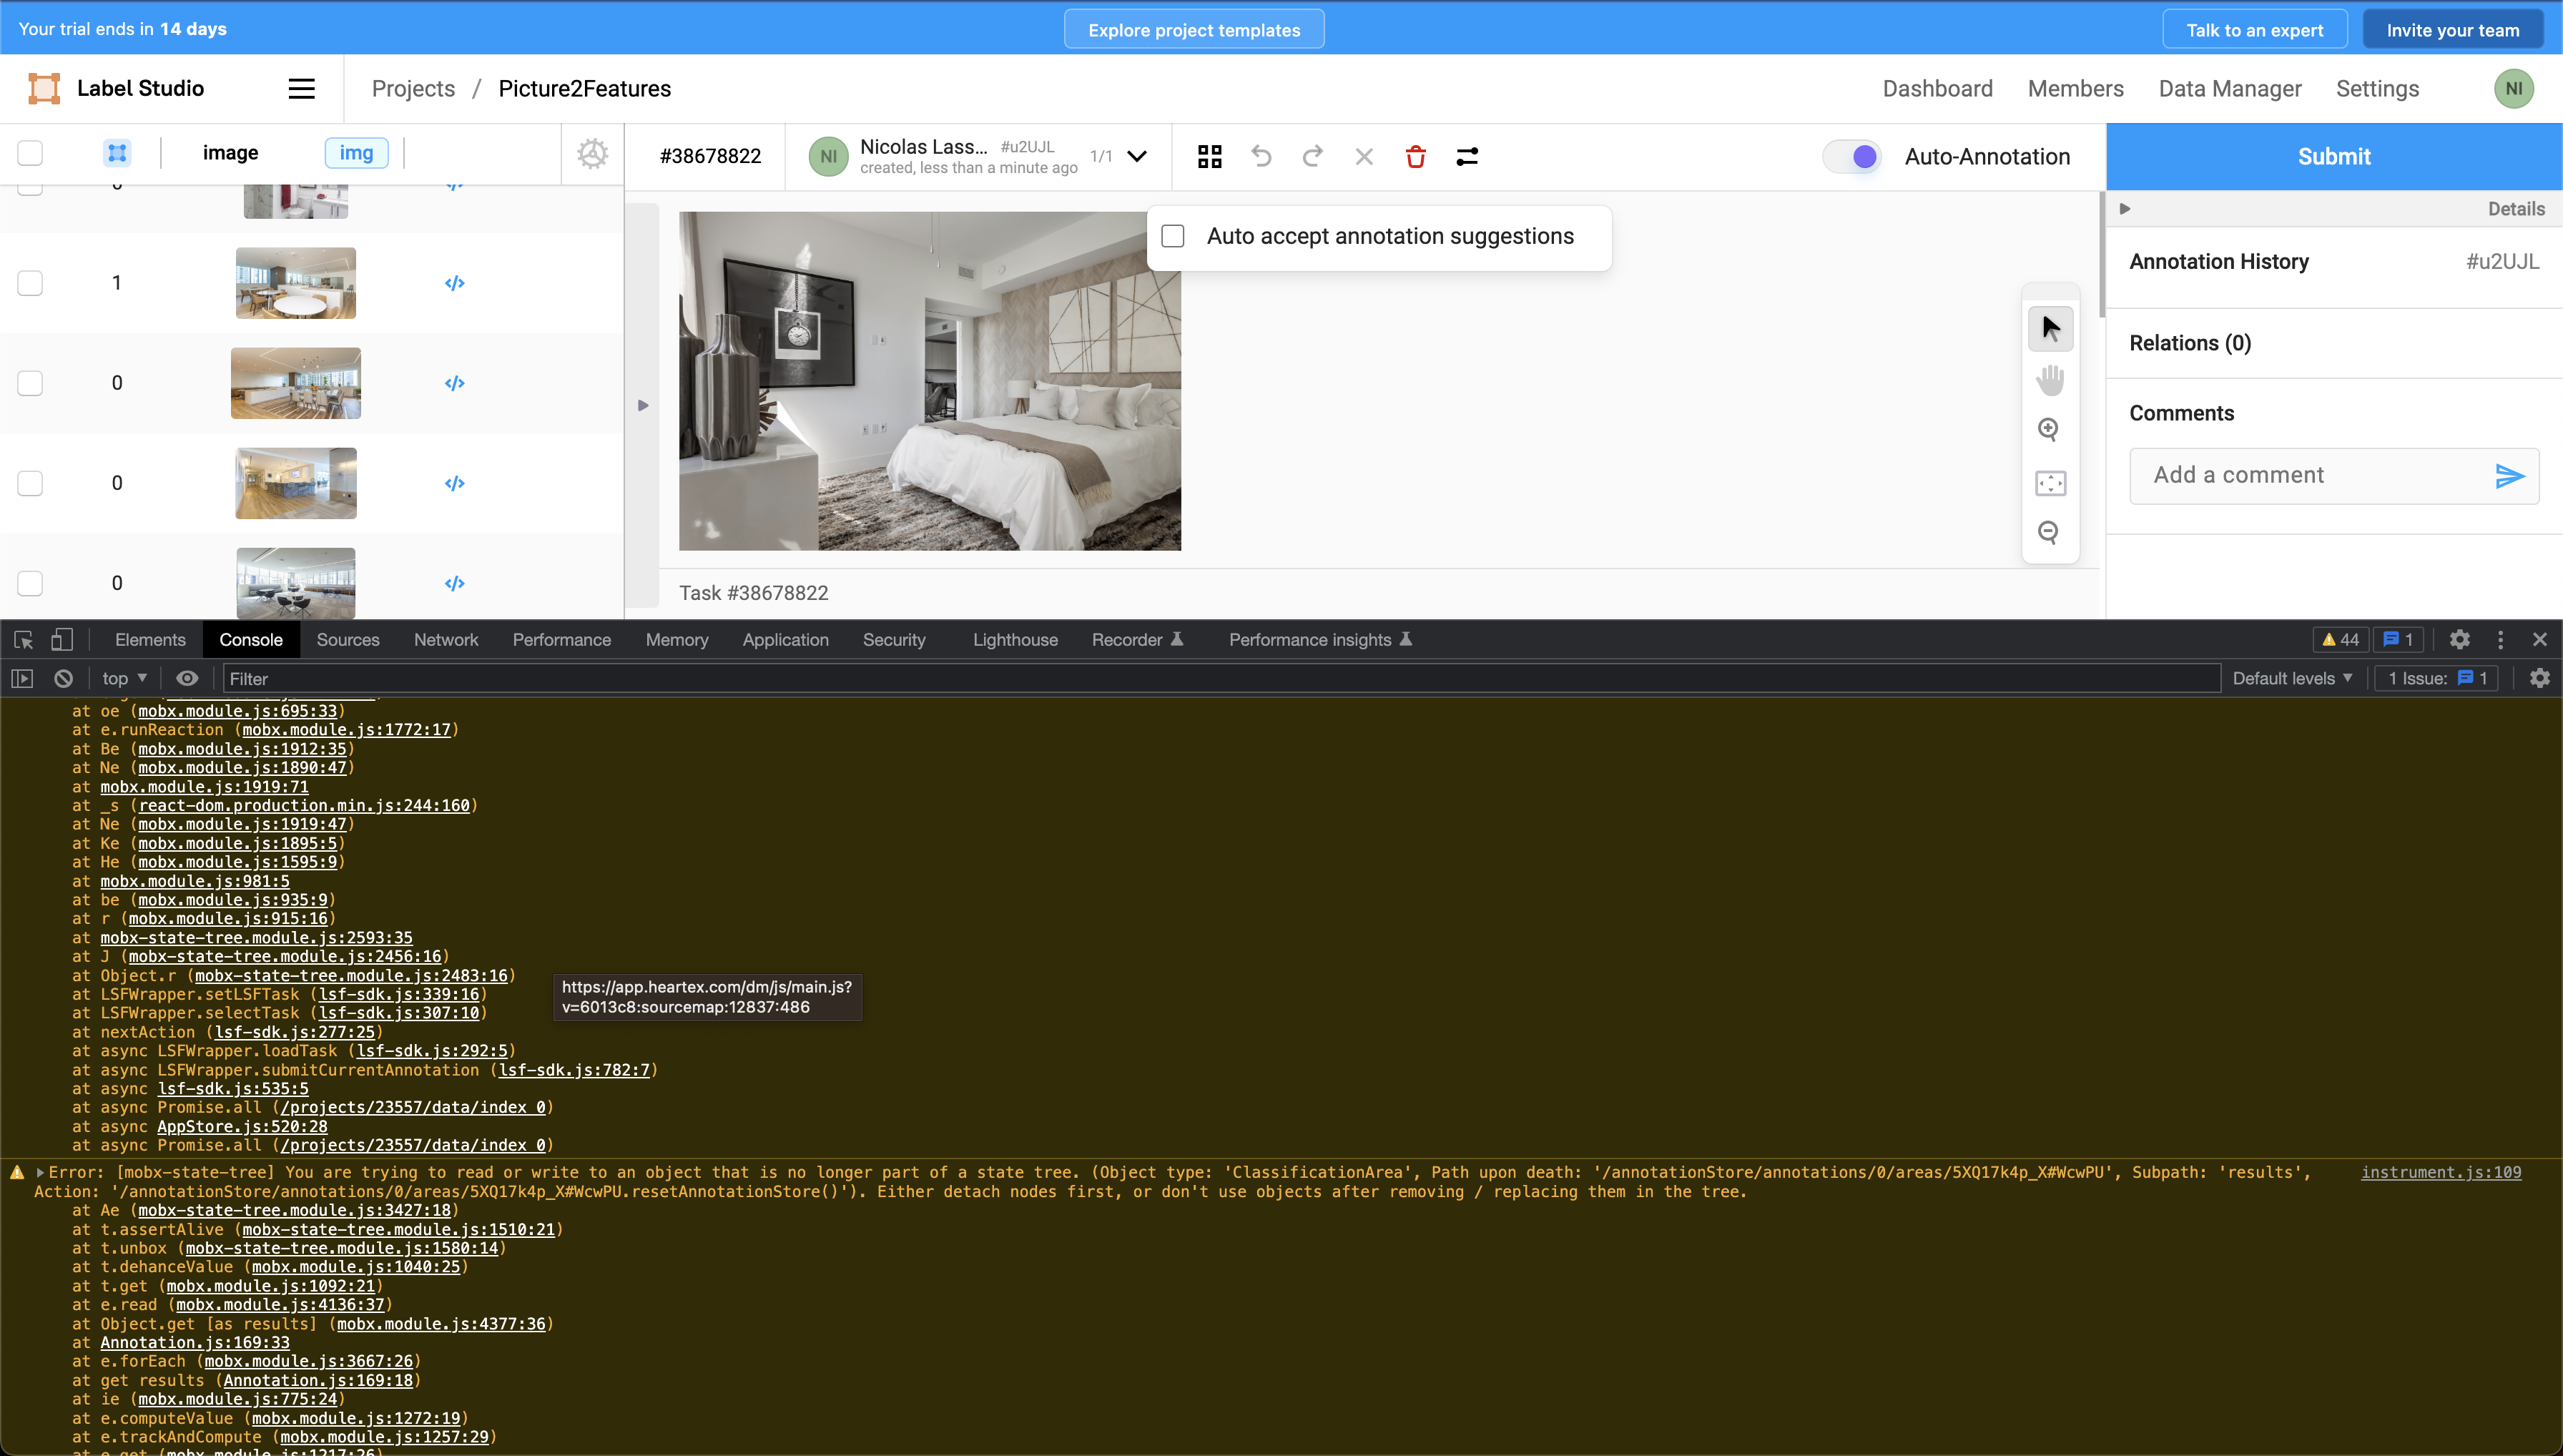Enable Auto accept annotation suggestions
The height and width of the screenshot is (1456, 2563).
click(x=1172, y=235)
